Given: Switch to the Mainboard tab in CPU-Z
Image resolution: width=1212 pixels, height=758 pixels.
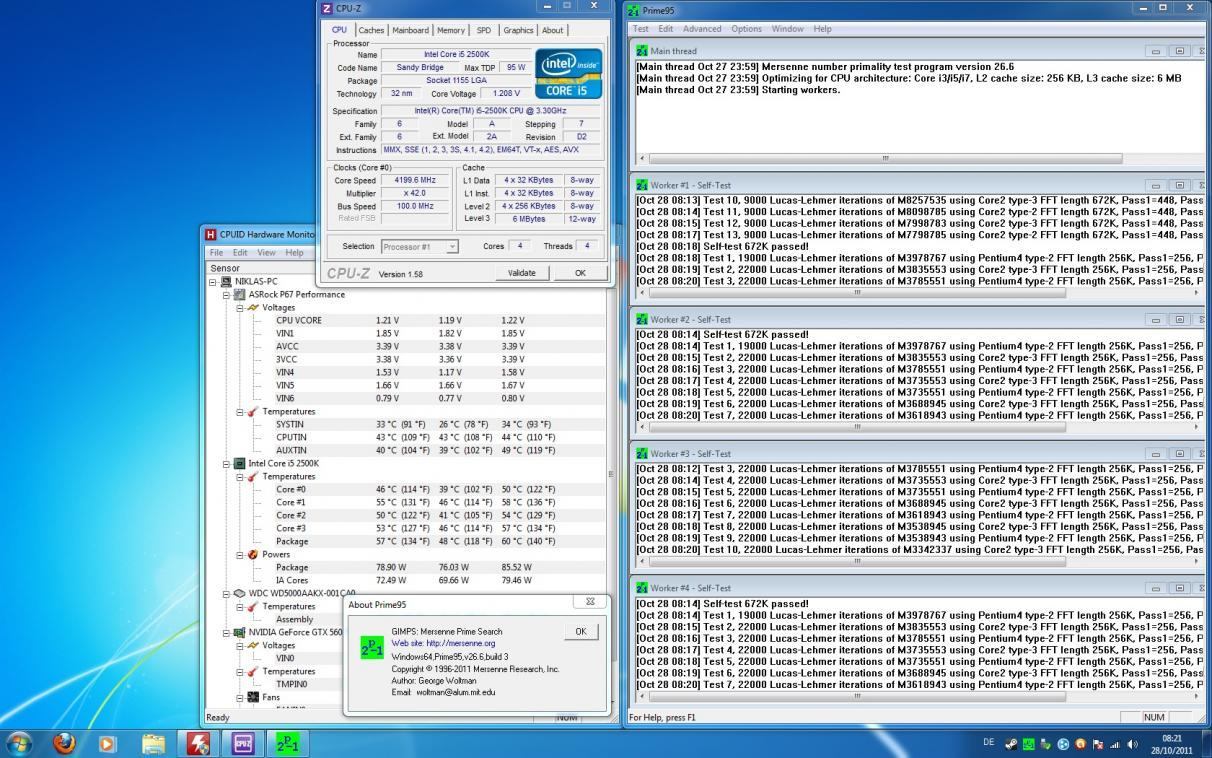Looking at the screenshot, I should [x=410, y=30].
